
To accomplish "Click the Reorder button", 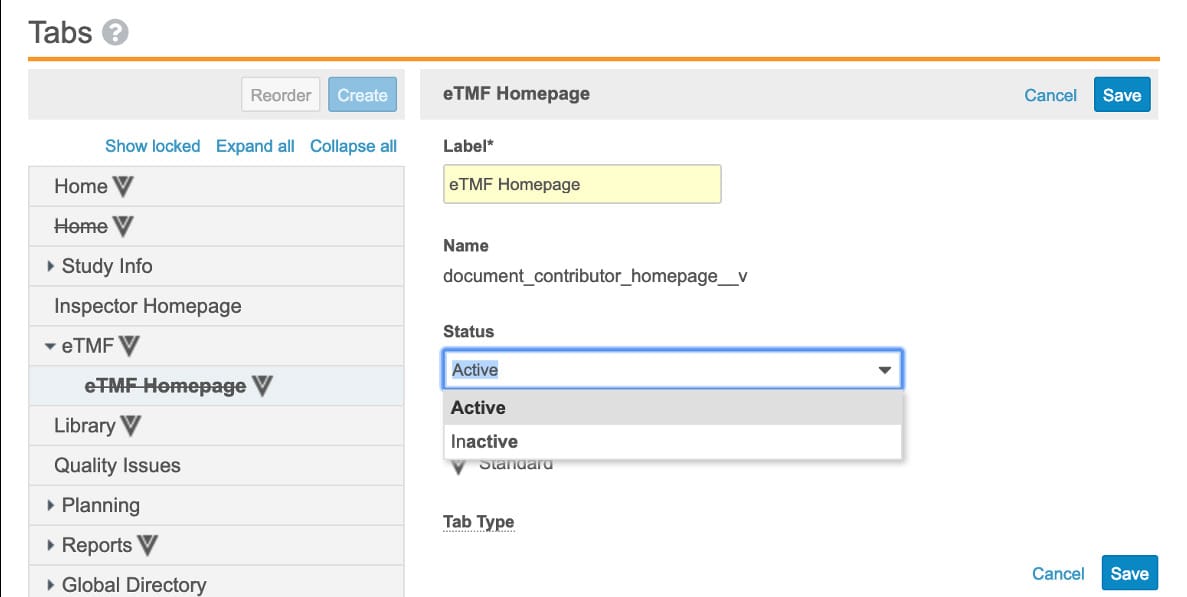I will pyautogui.click(x=281, y=95).
